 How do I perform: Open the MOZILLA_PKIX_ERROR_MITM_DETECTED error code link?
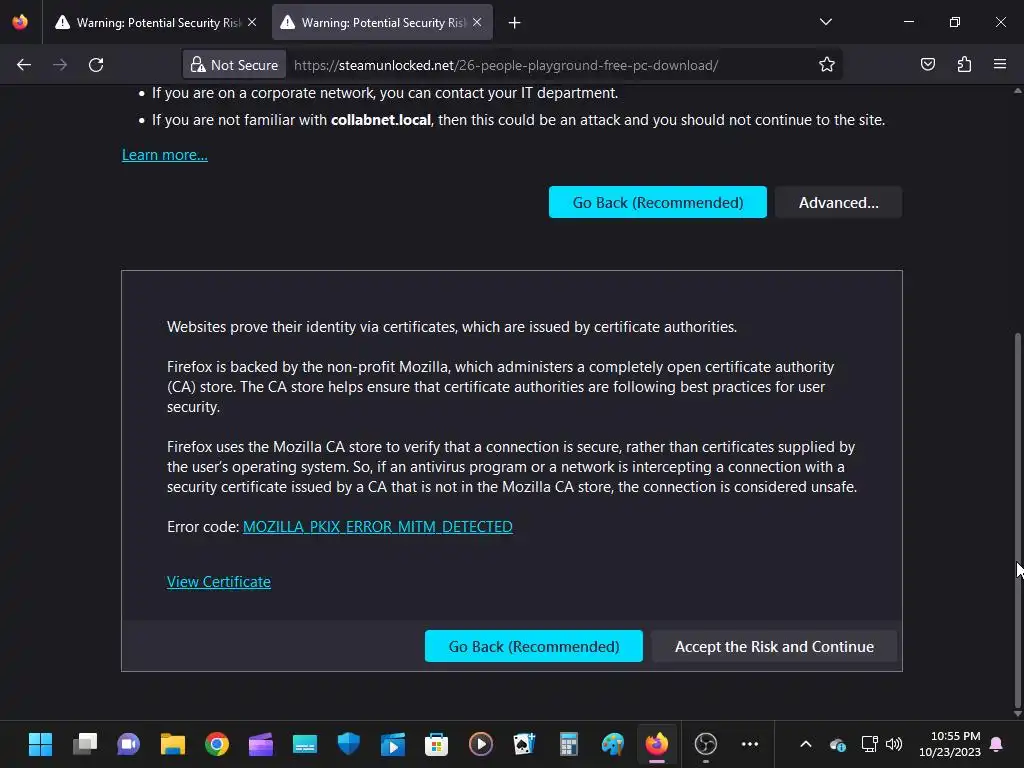tap(377, 526)
